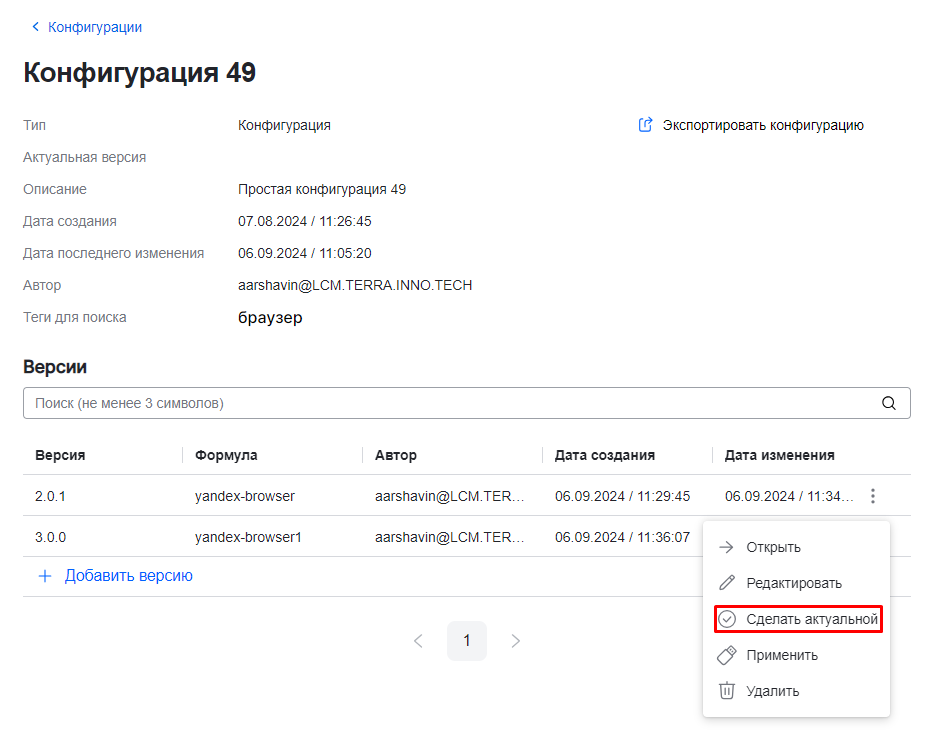Image resolution: width=934 pixels, height=734 pixels.
Task: Click the checkmark circle icon in menu
Action: tap(727, 619)
